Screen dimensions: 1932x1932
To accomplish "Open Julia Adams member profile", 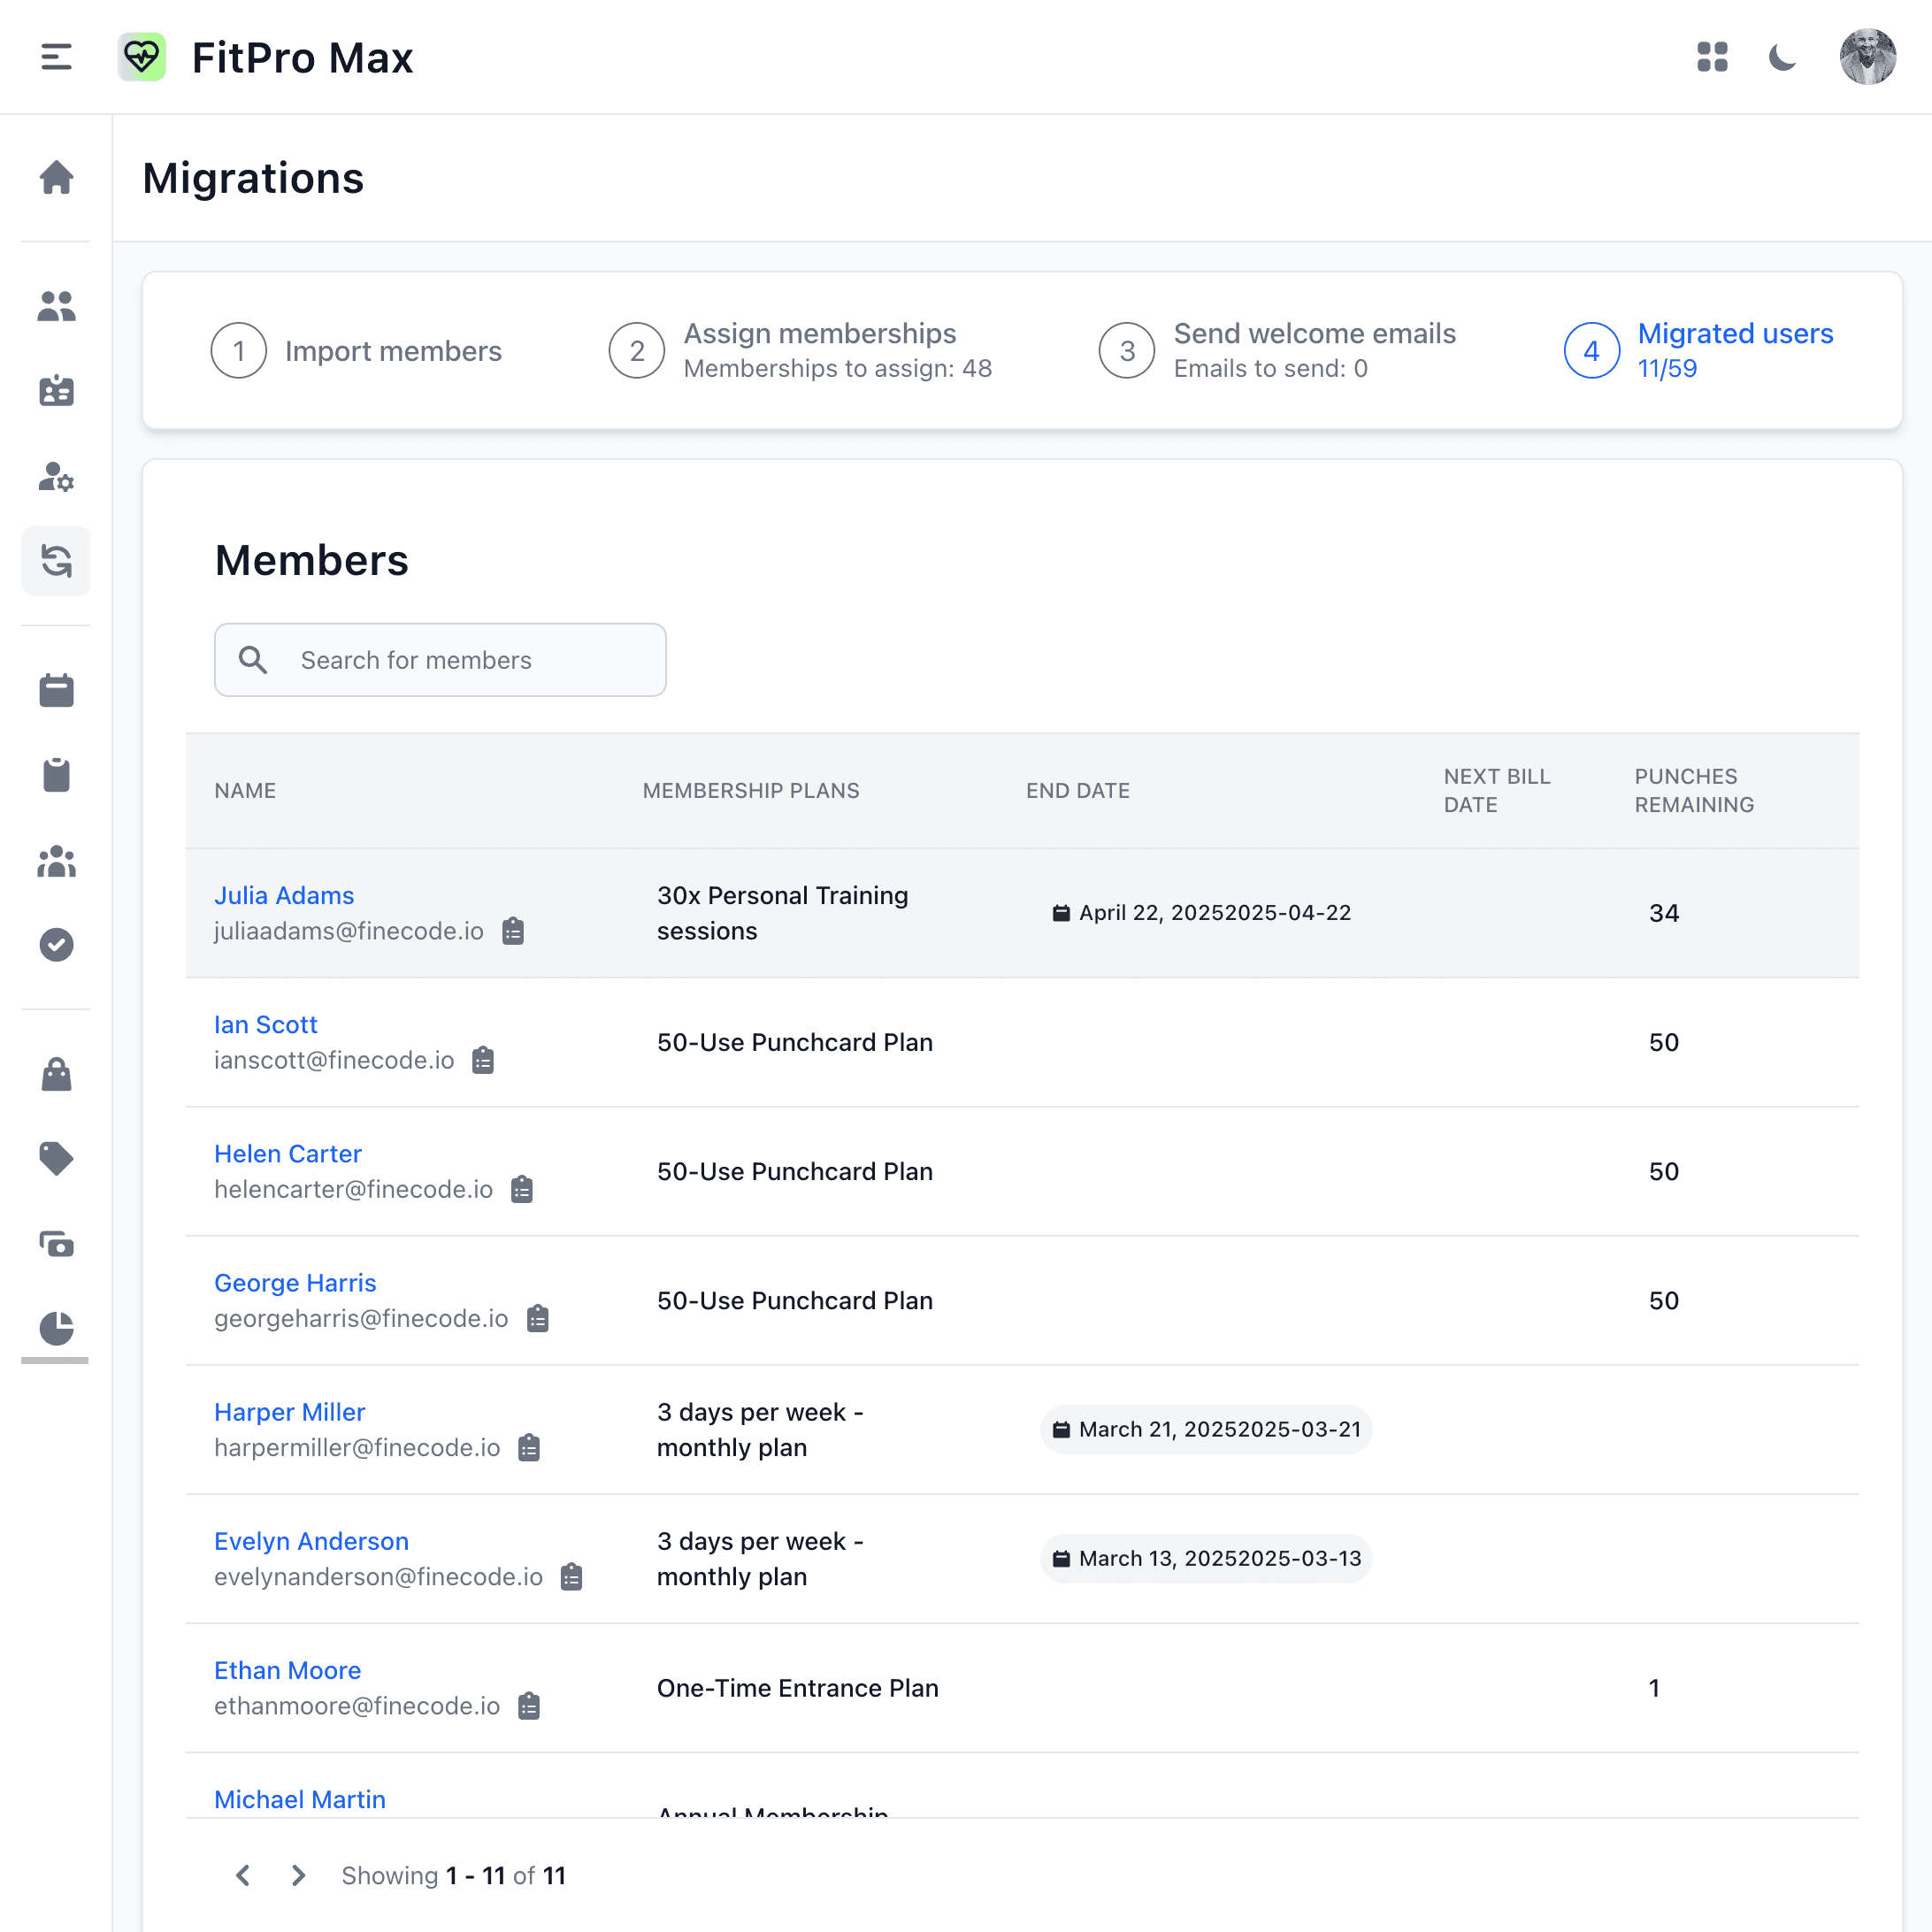I will click(x=284, y=895).
